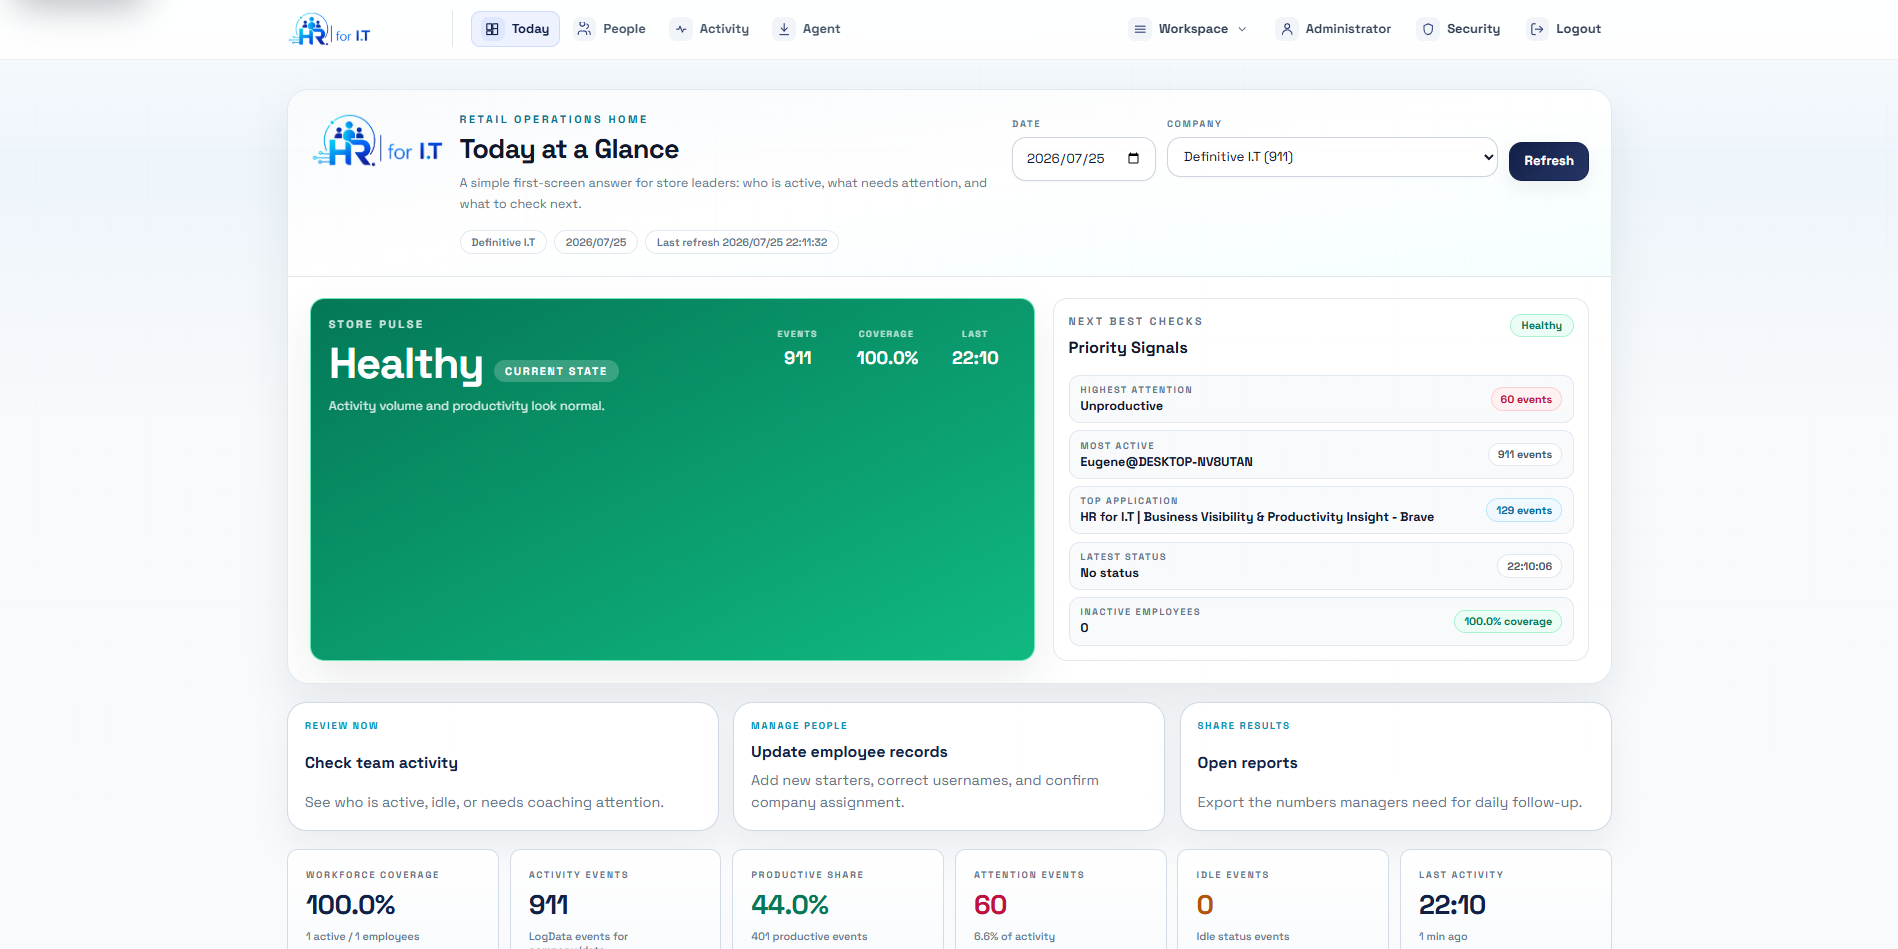Screen dimensions: 1898x949
Task: Click the 60 events badge
Action: [x=1526, y=399]
